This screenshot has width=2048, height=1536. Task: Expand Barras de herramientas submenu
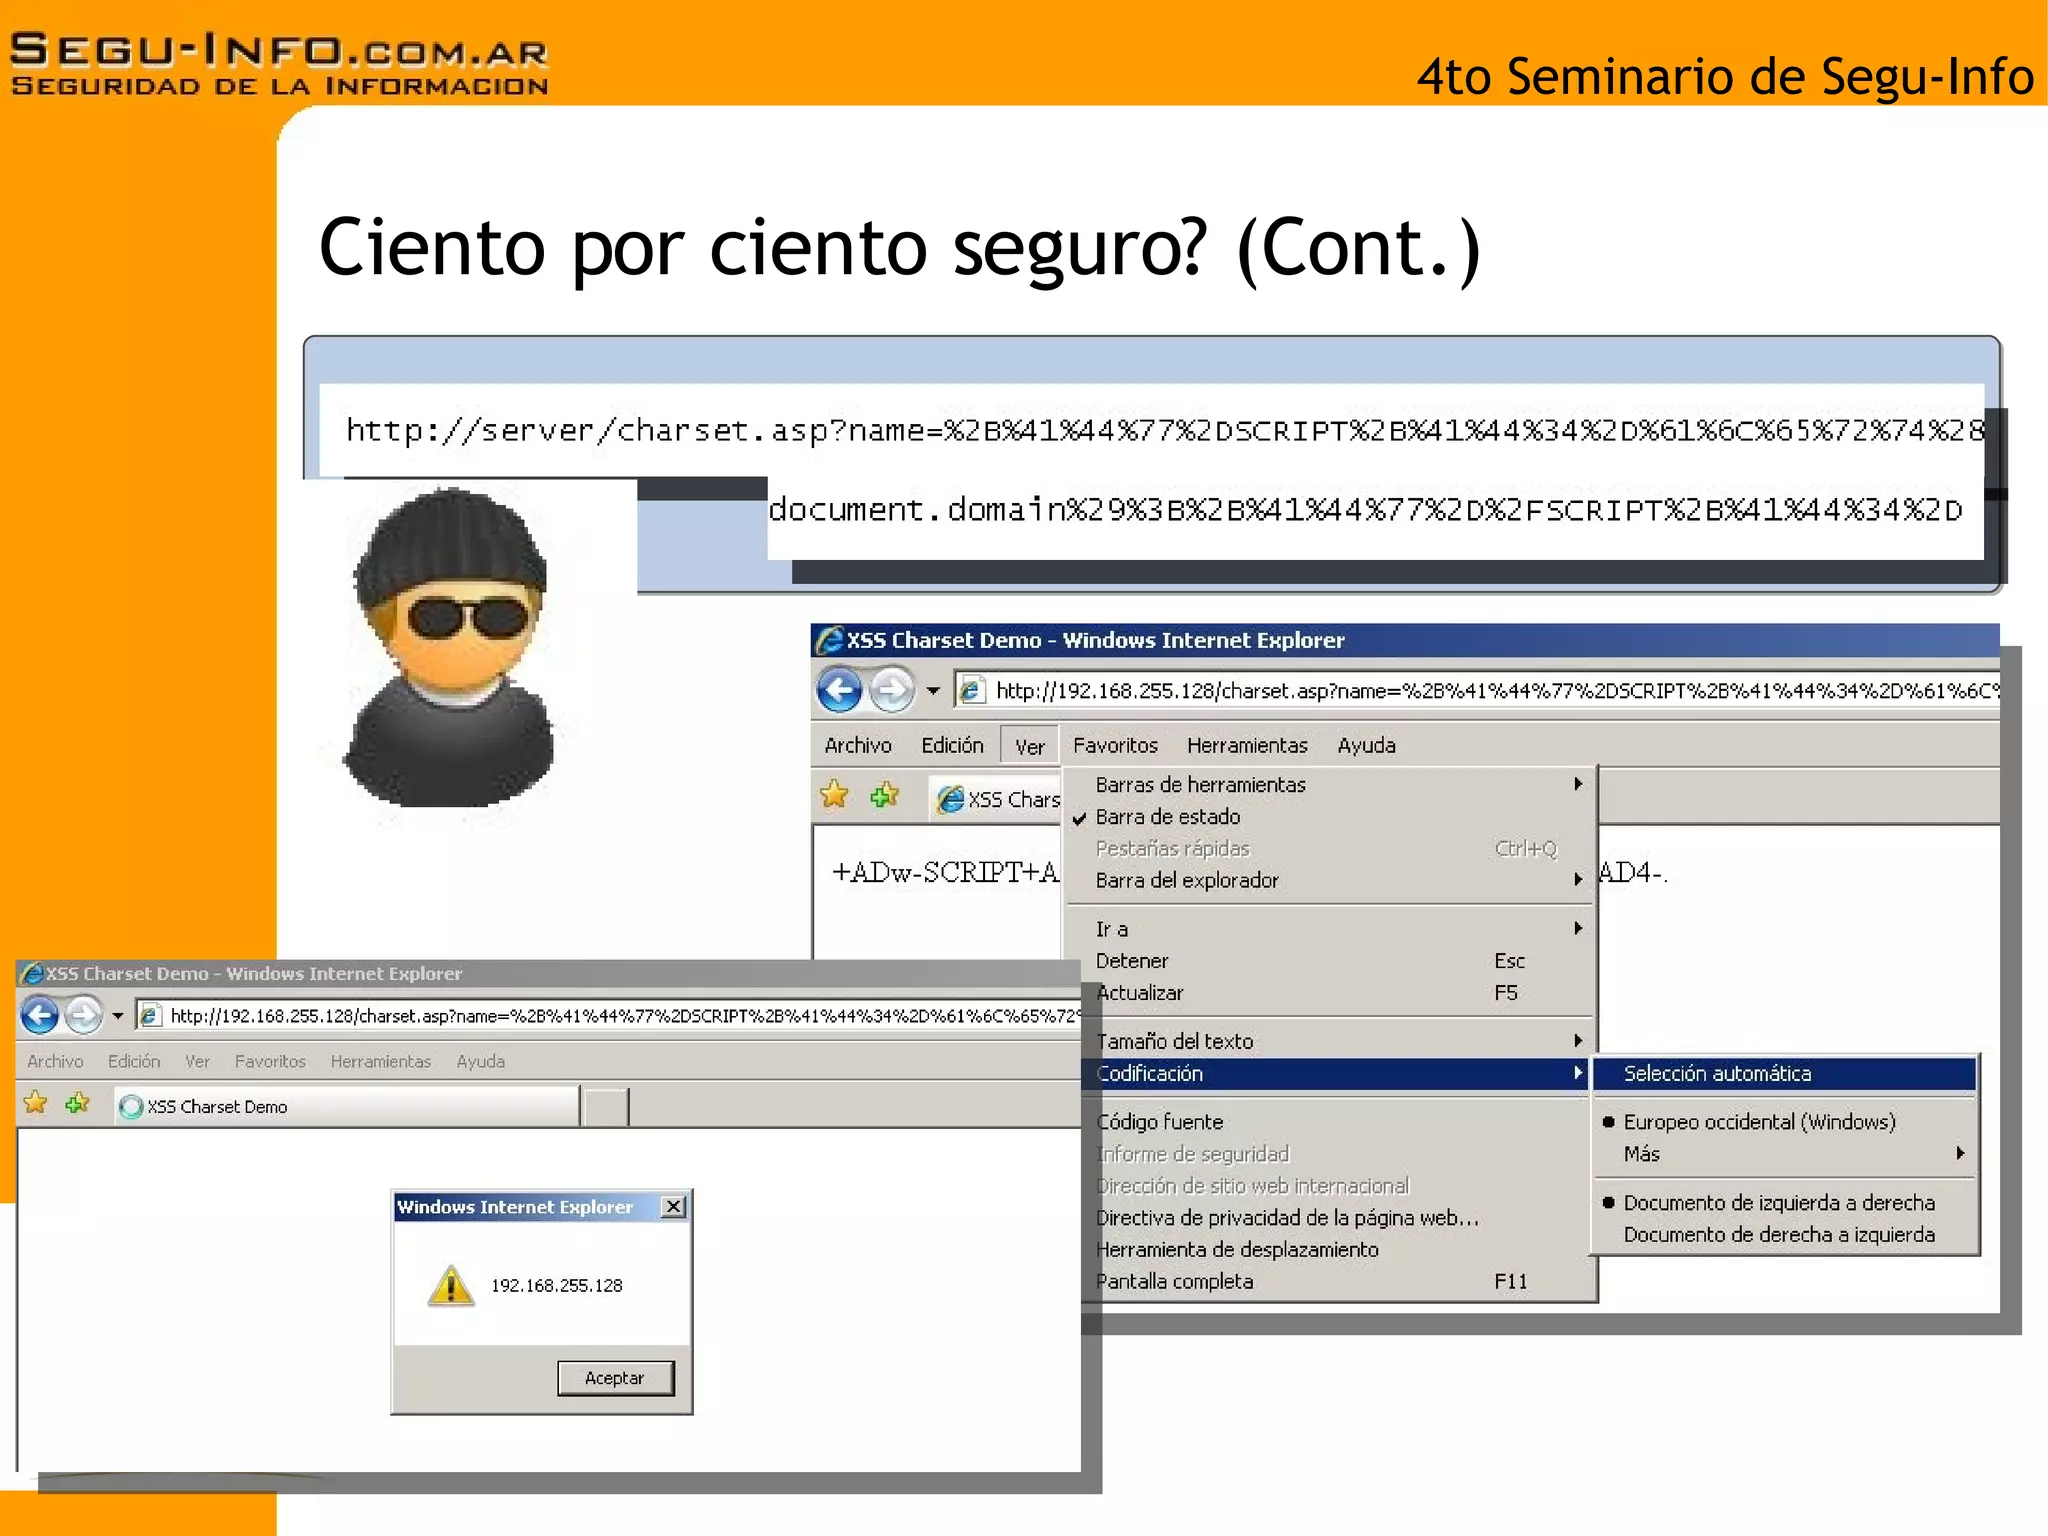(x=1330, y=785)
